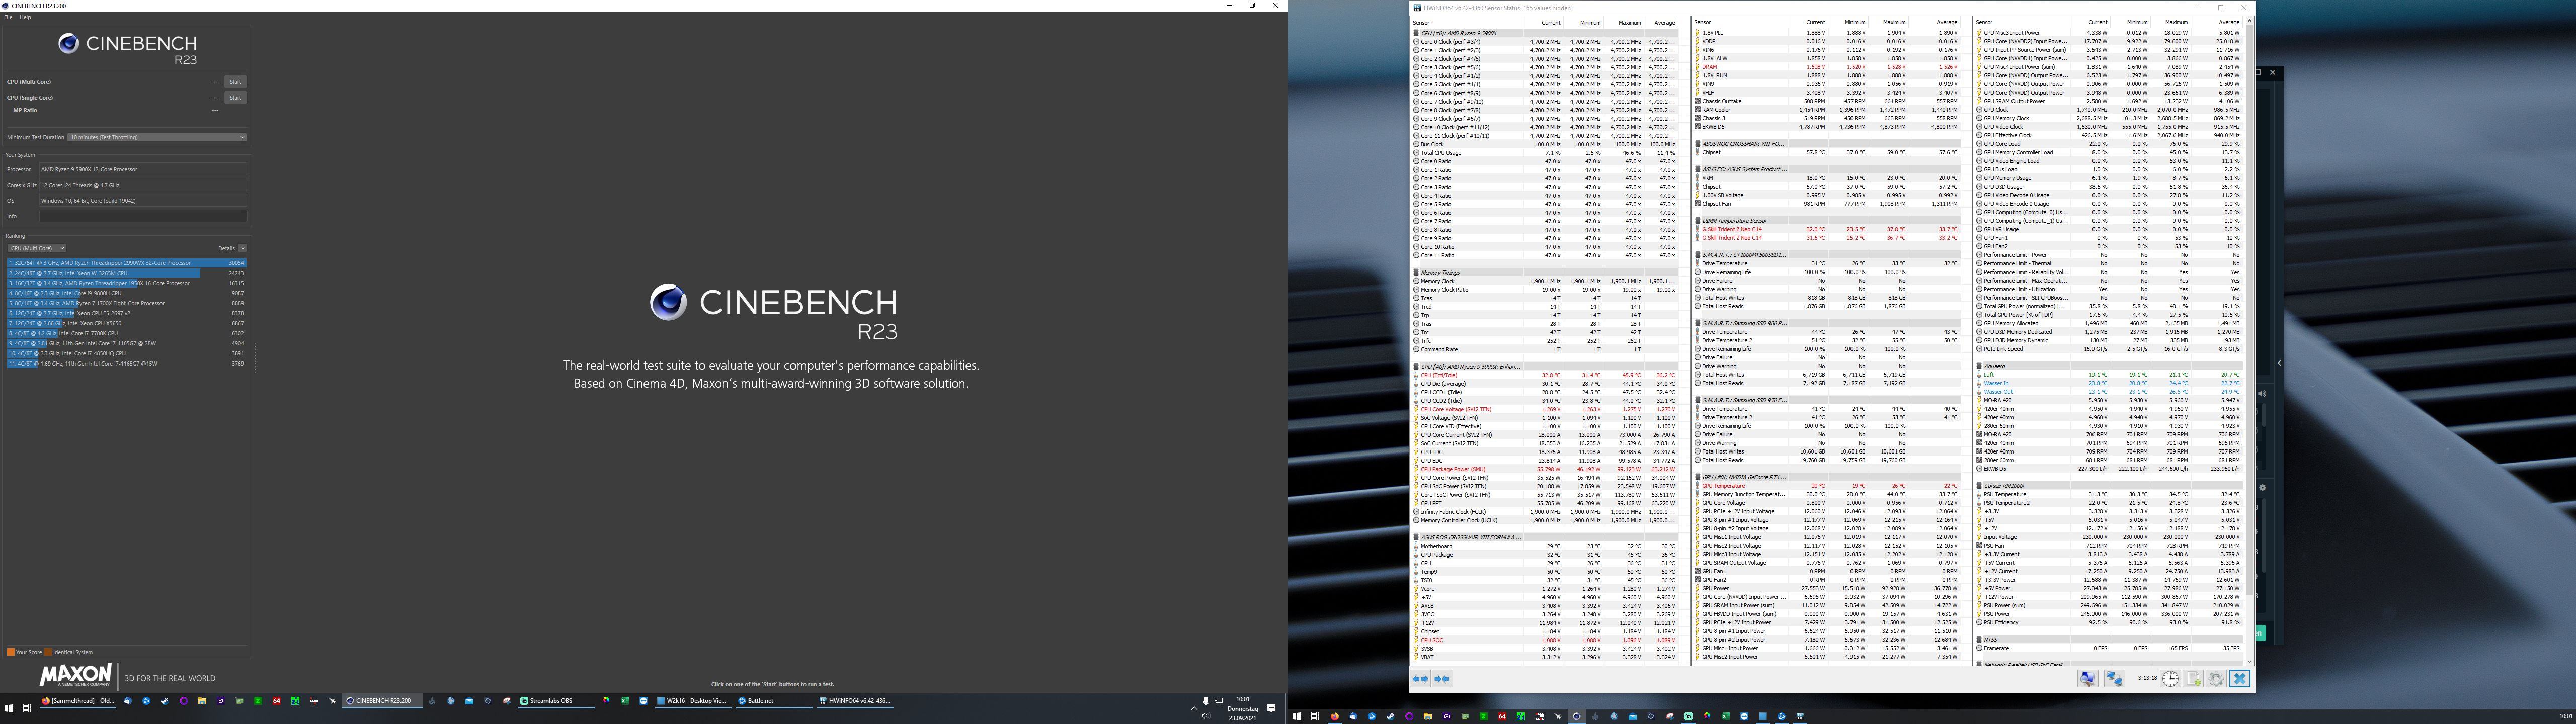Open Excel icon on right monitor taskbar
2576x724 pixels.
coord(1725,716)
